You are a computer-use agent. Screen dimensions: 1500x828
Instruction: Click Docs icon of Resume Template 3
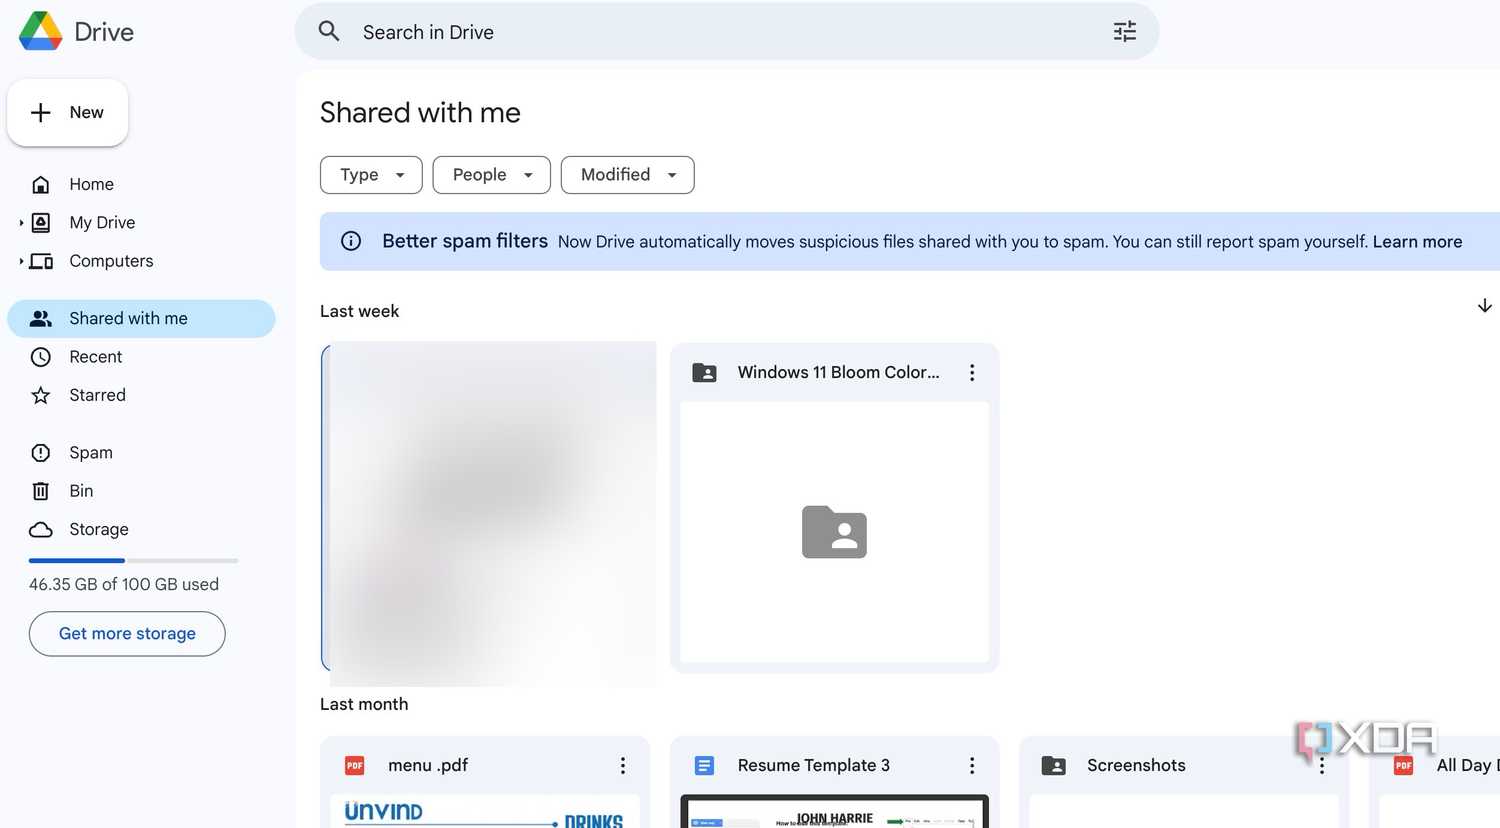tap(705, 766)
